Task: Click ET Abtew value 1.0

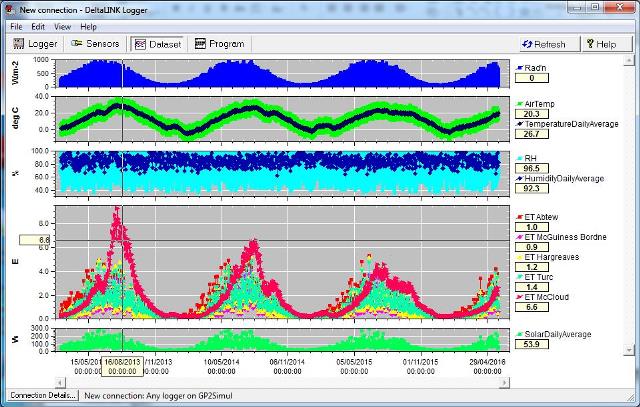Action: point(532,227)
